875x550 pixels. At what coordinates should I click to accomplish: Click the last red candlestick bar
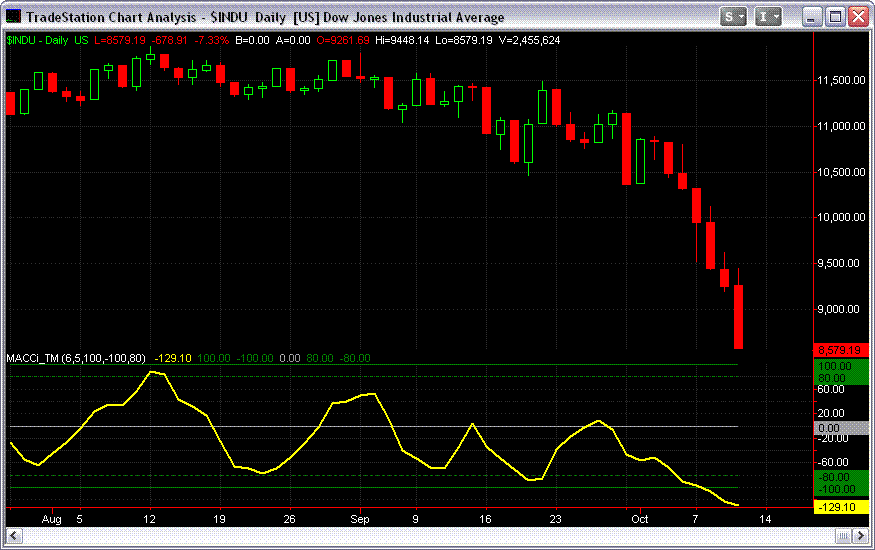tap(739, 317)
